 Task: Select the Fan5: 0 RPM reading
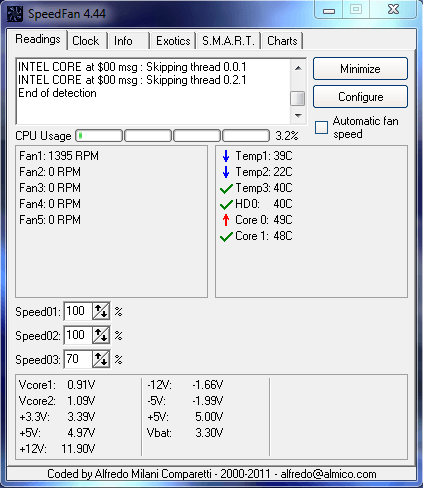click(50, 220)
